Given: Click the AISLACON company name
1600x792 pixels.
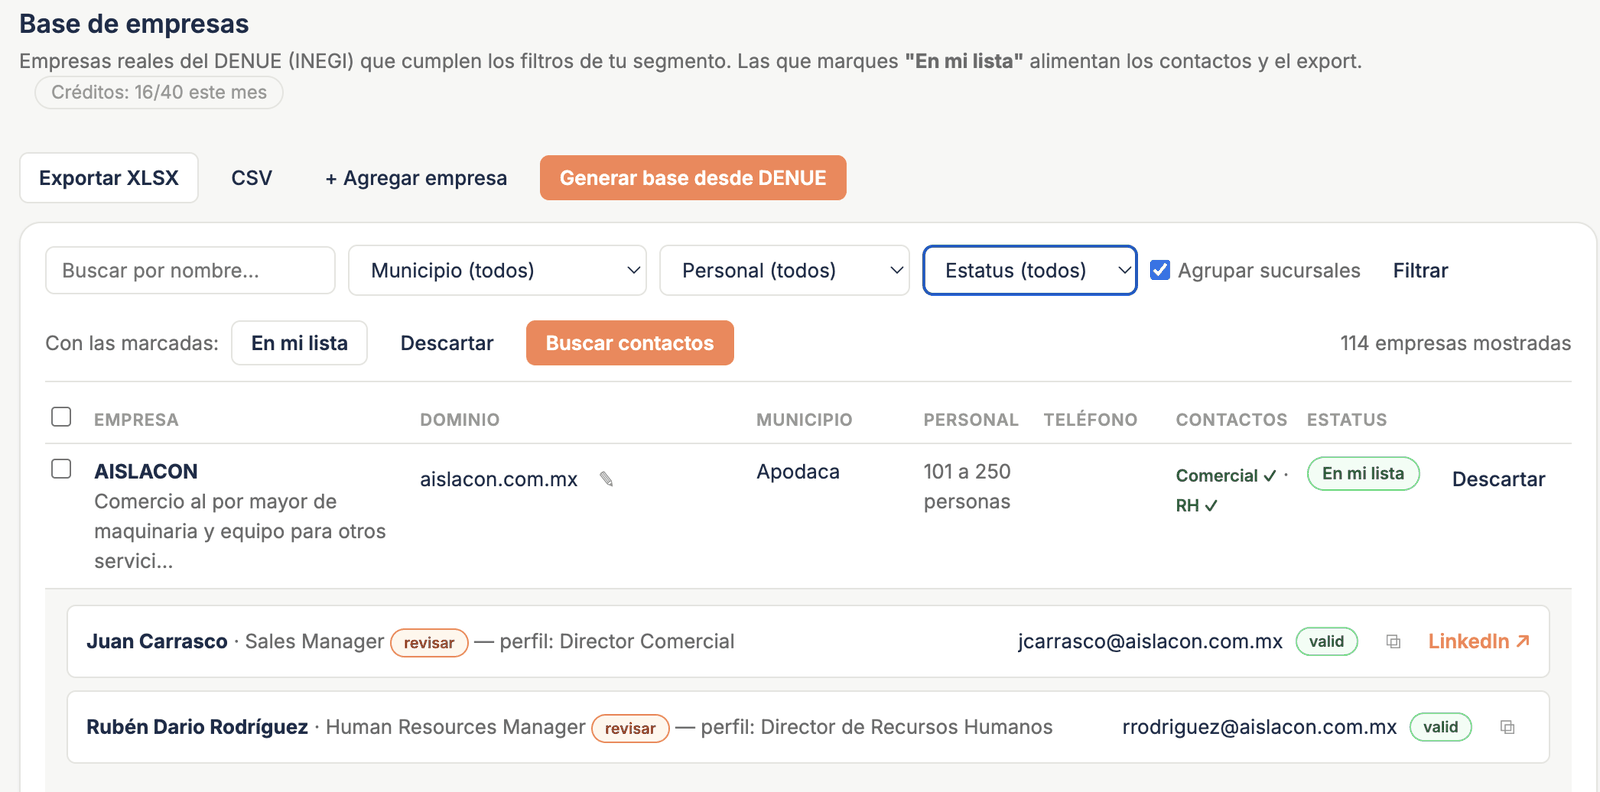Looking at the screenshot, I should point(146,471).
